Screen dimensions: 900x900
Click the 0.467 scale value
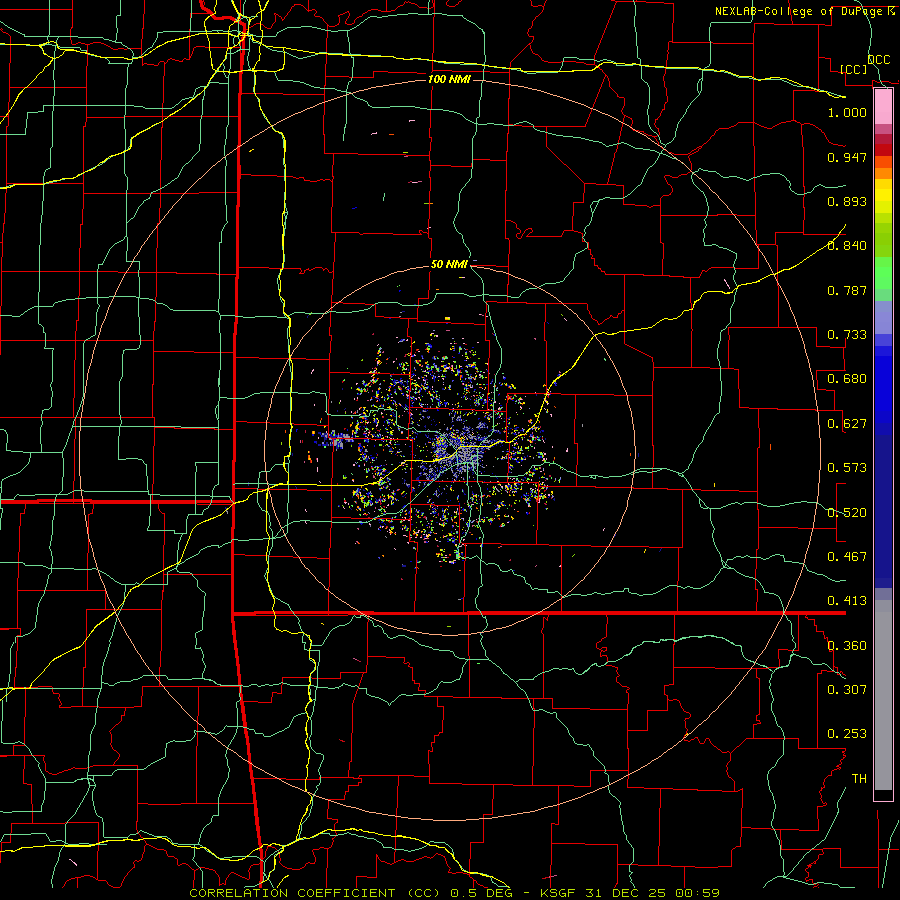tap(847, 557)
